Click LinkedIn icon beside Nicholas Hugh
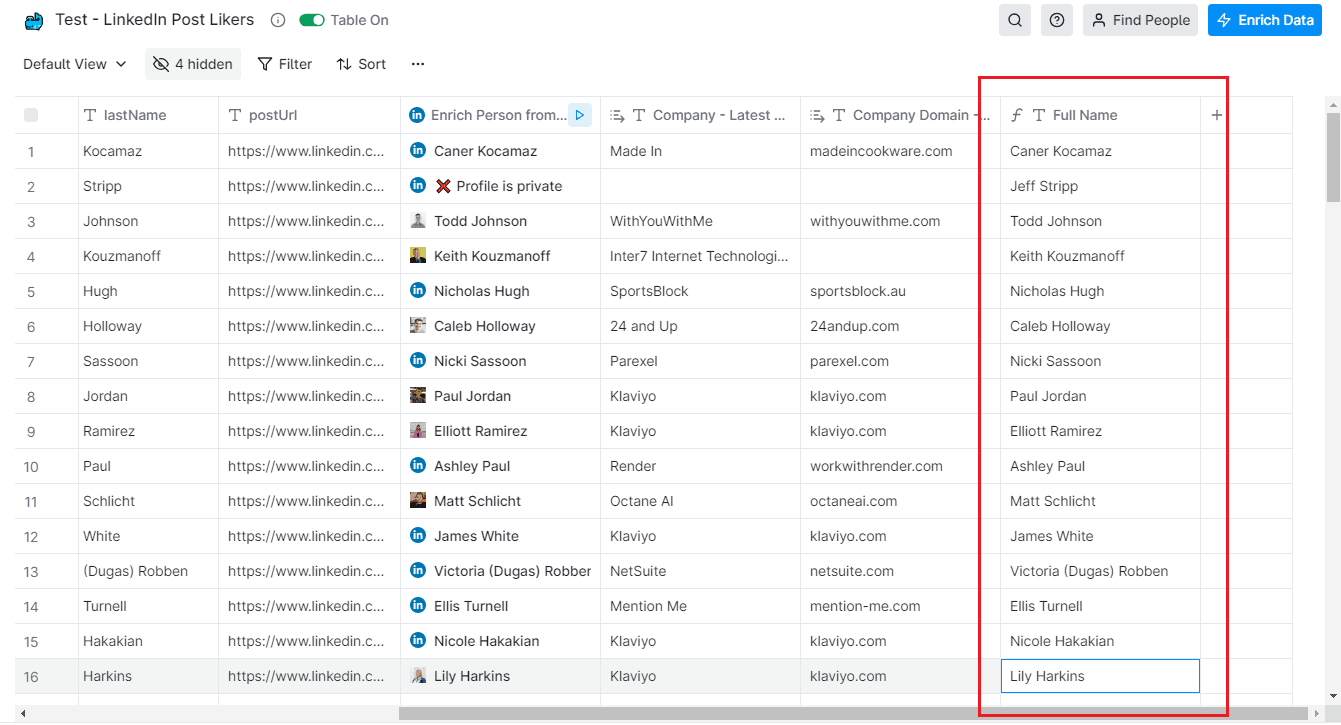1341x725 pixels. [418, 291]
